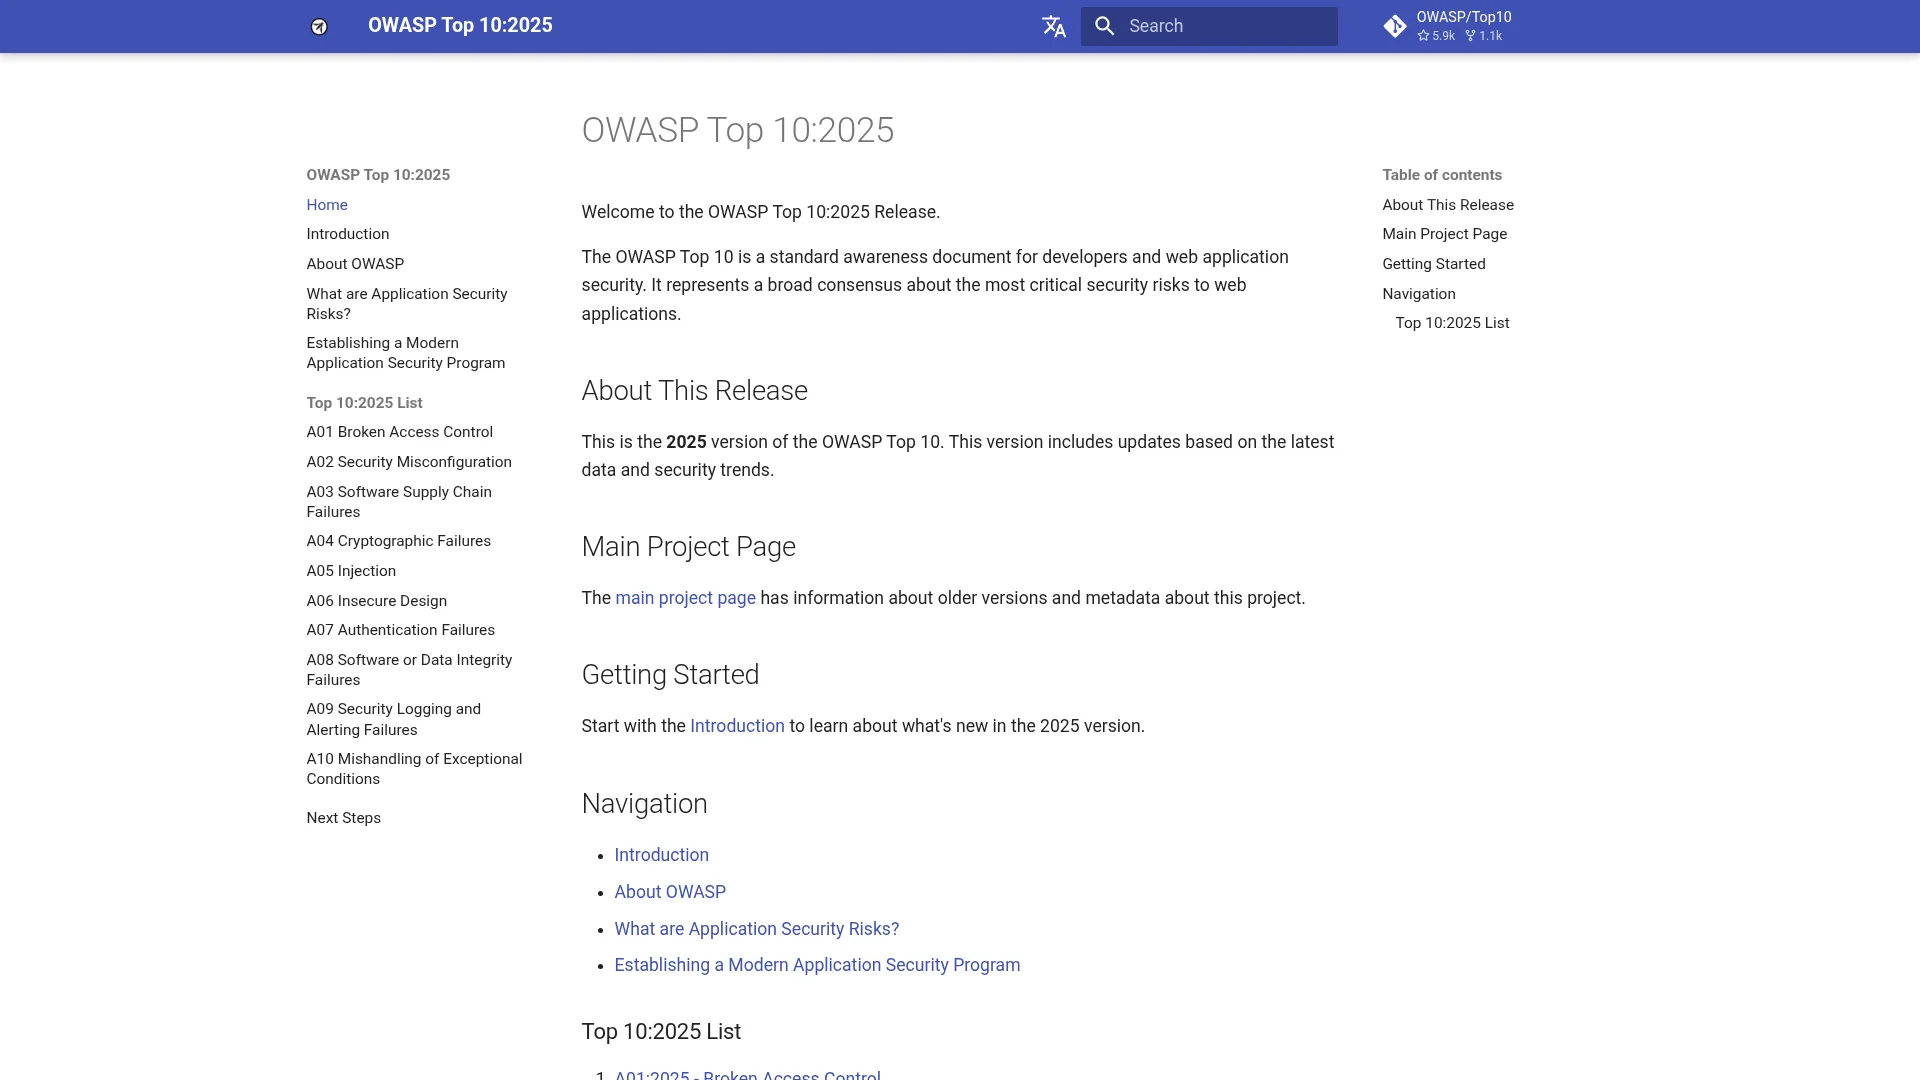Click the git repository icon for OWASP/Top10
Image resolution: width=1920 pixels, height=1080 pixels.
coord(1394,26)
